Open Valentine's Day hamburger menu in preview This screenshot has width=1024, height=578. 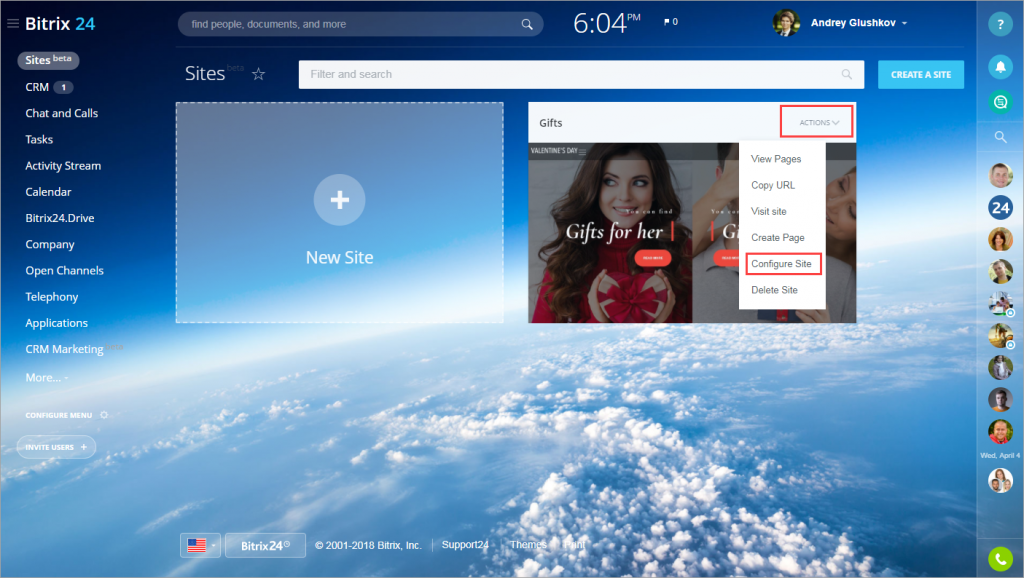tap(583, 152)
